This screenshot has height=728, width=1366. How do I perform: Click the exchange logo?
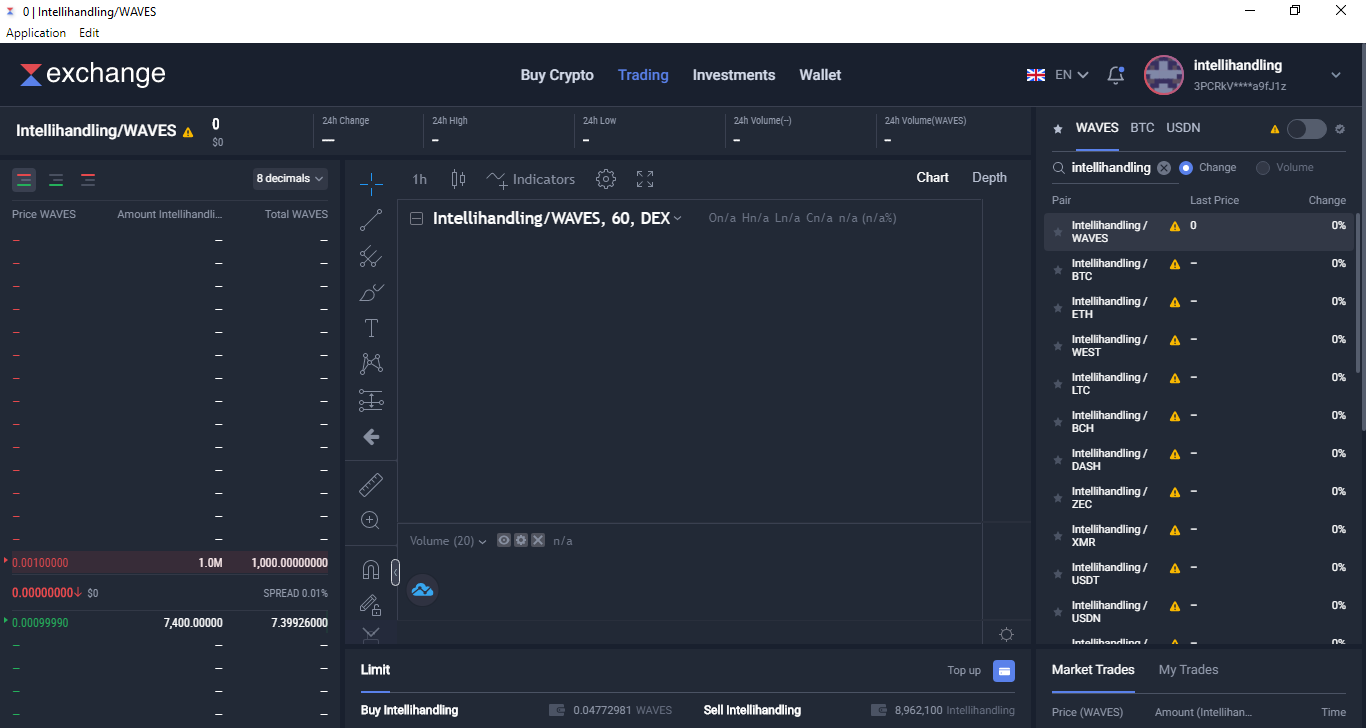coord(93,74)
